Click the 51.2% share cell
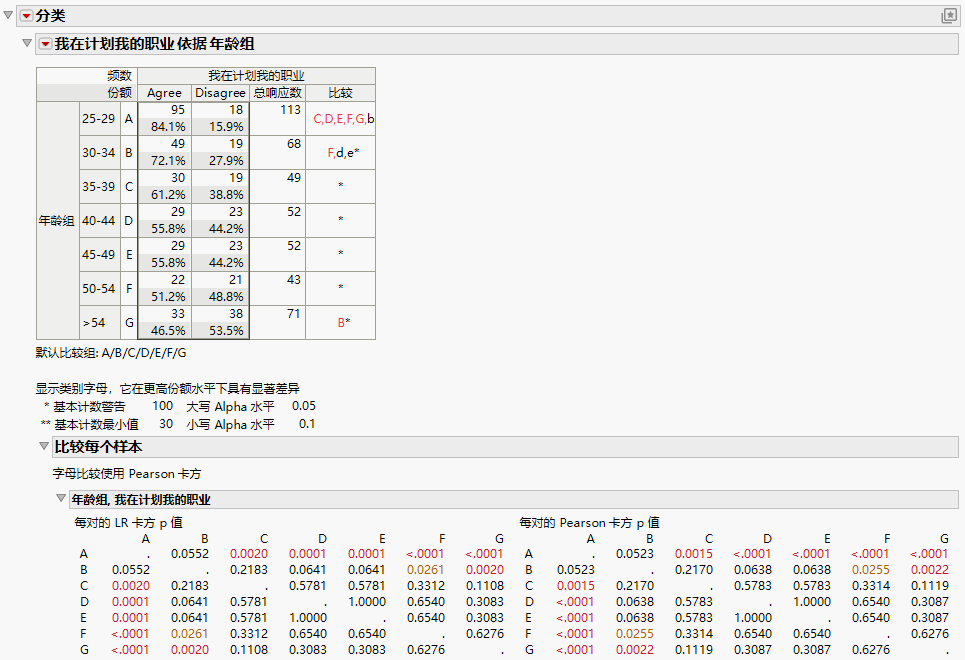Image resolution: width=965 pixels, height=660 pixels. [x=165, y=296]
